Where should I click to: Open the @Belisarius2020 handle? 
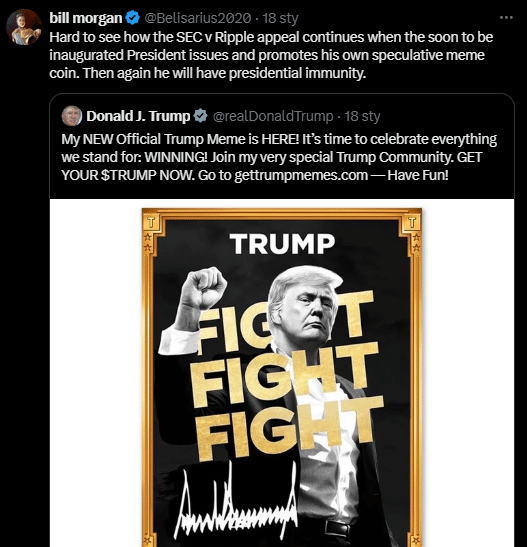click(x=197, y=18)
